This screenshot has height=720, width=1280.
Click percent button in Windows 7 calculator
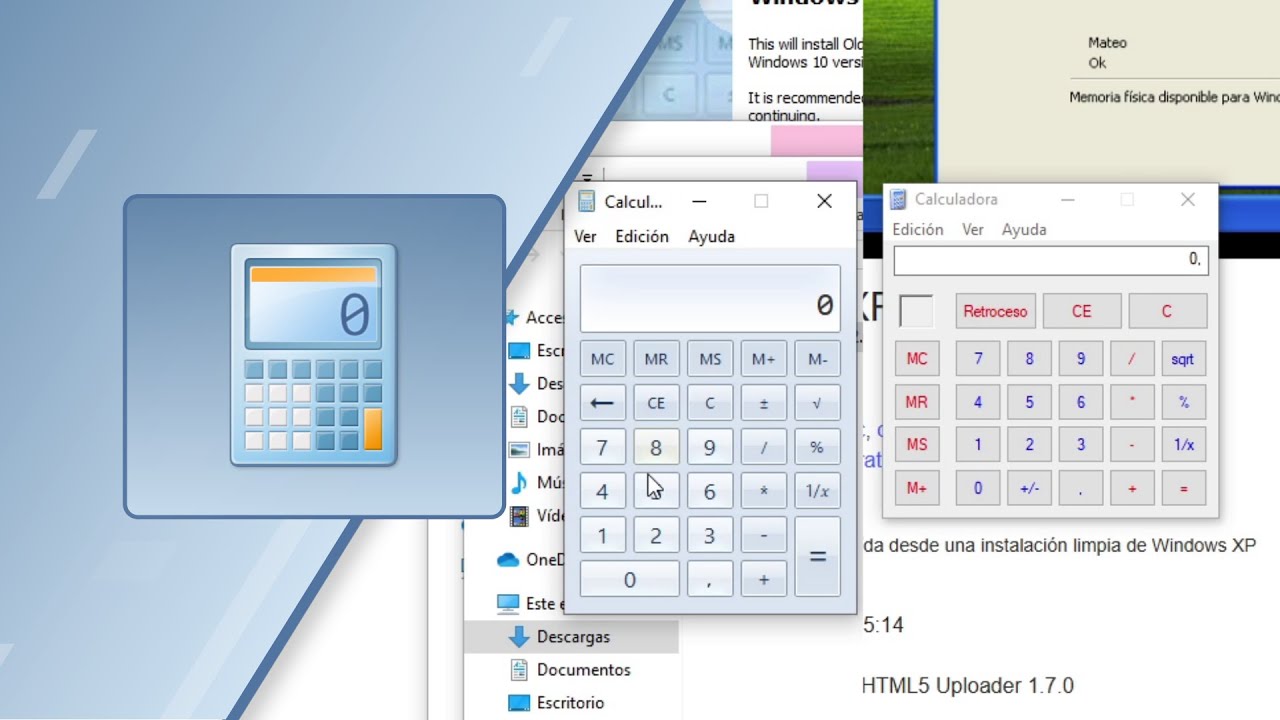click(x=817, y=447)
